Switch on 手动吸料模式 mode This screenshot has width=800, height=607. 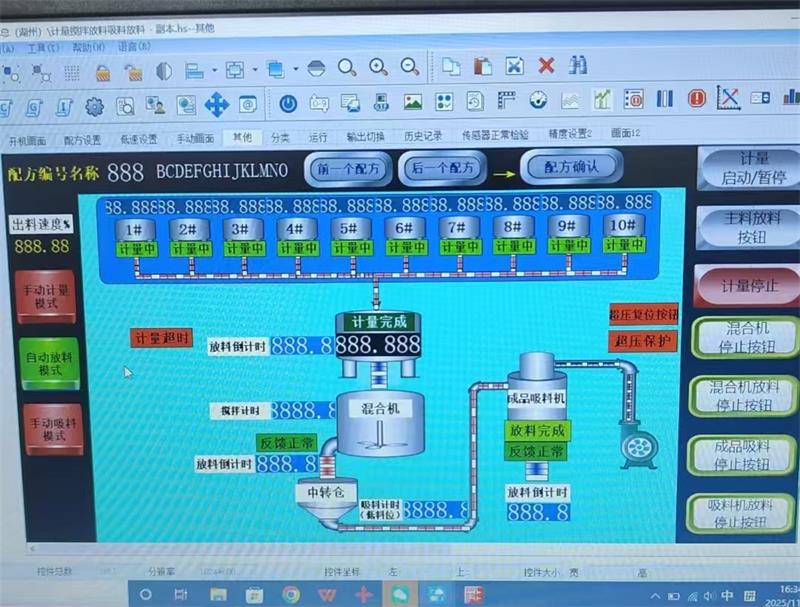coord(46,429)
